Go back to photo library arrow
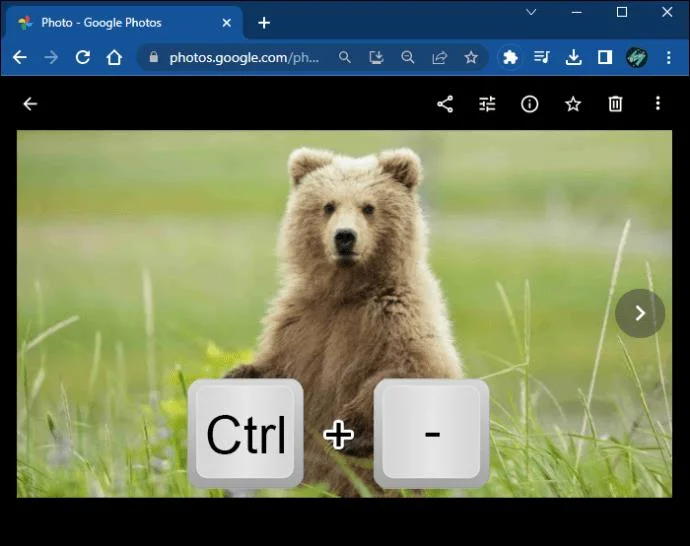Screen dimensions: 690x546 point(30,104)
